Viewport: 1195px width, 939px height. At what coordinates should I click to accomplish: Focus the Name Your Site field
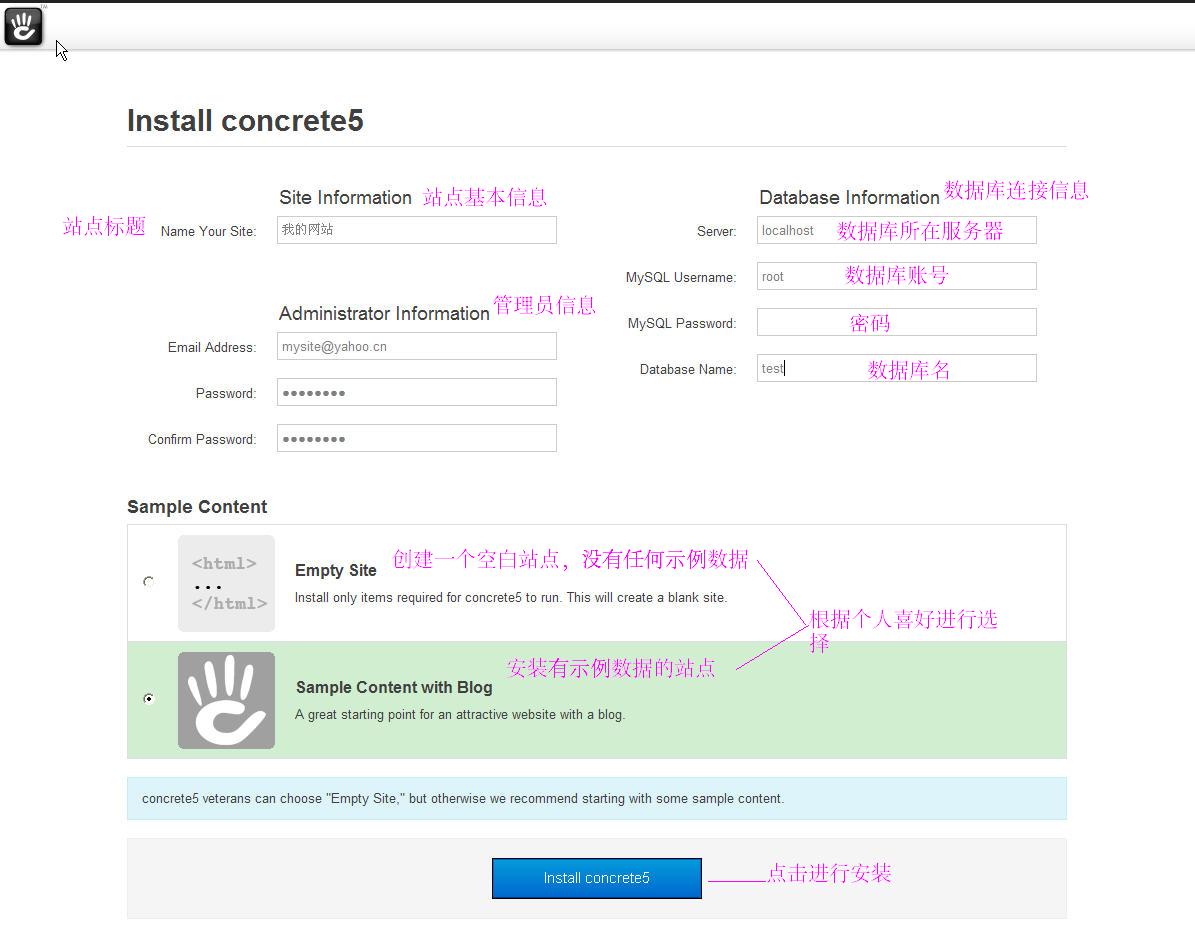point(417,230)
